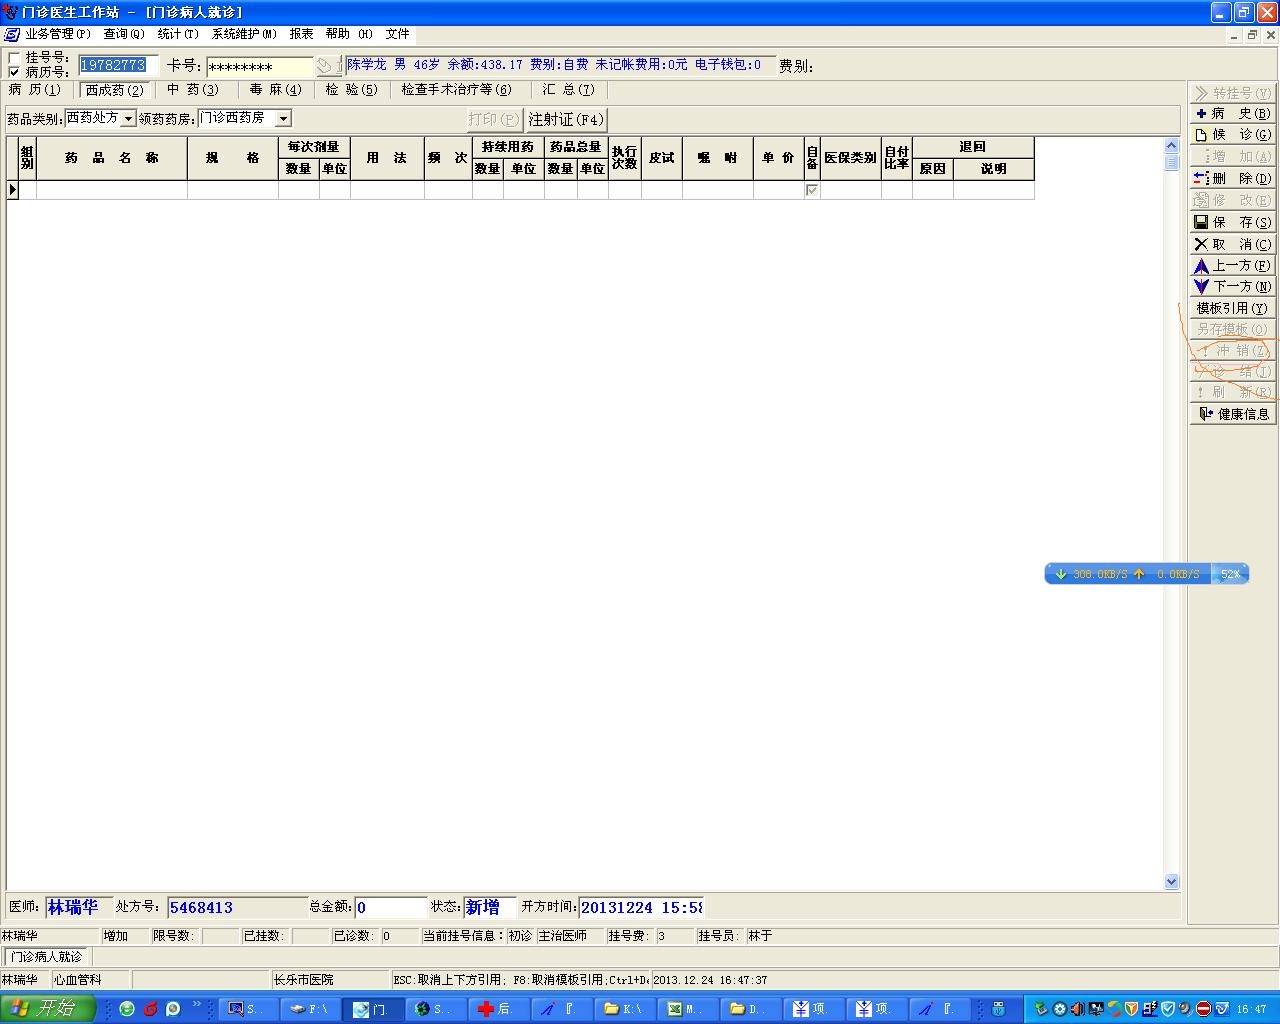Click the 候诊(G) waiting list button
This screenshot has height=1024, width=1280.
click(1232, 134)
